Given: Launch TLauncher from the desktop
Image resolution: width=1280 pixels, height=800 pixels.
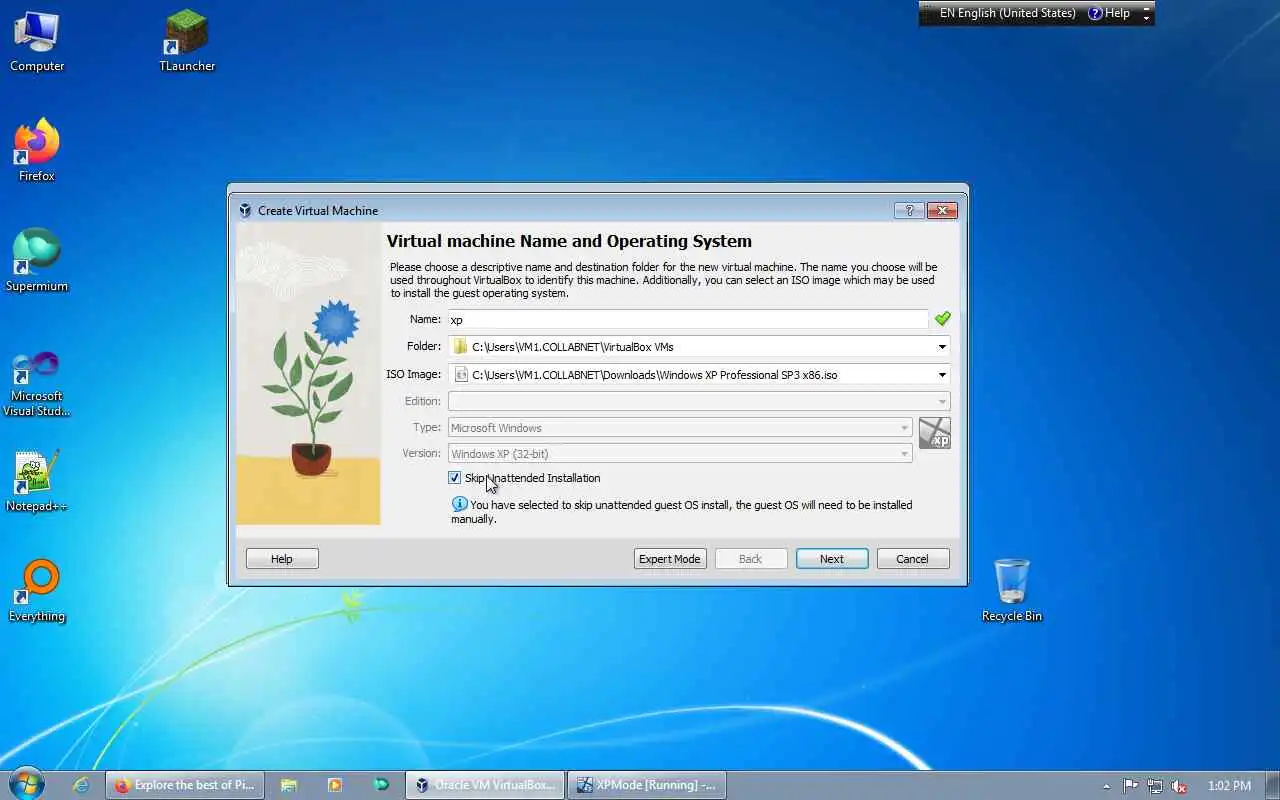Looking at the screenshot, I should point(187,42).
